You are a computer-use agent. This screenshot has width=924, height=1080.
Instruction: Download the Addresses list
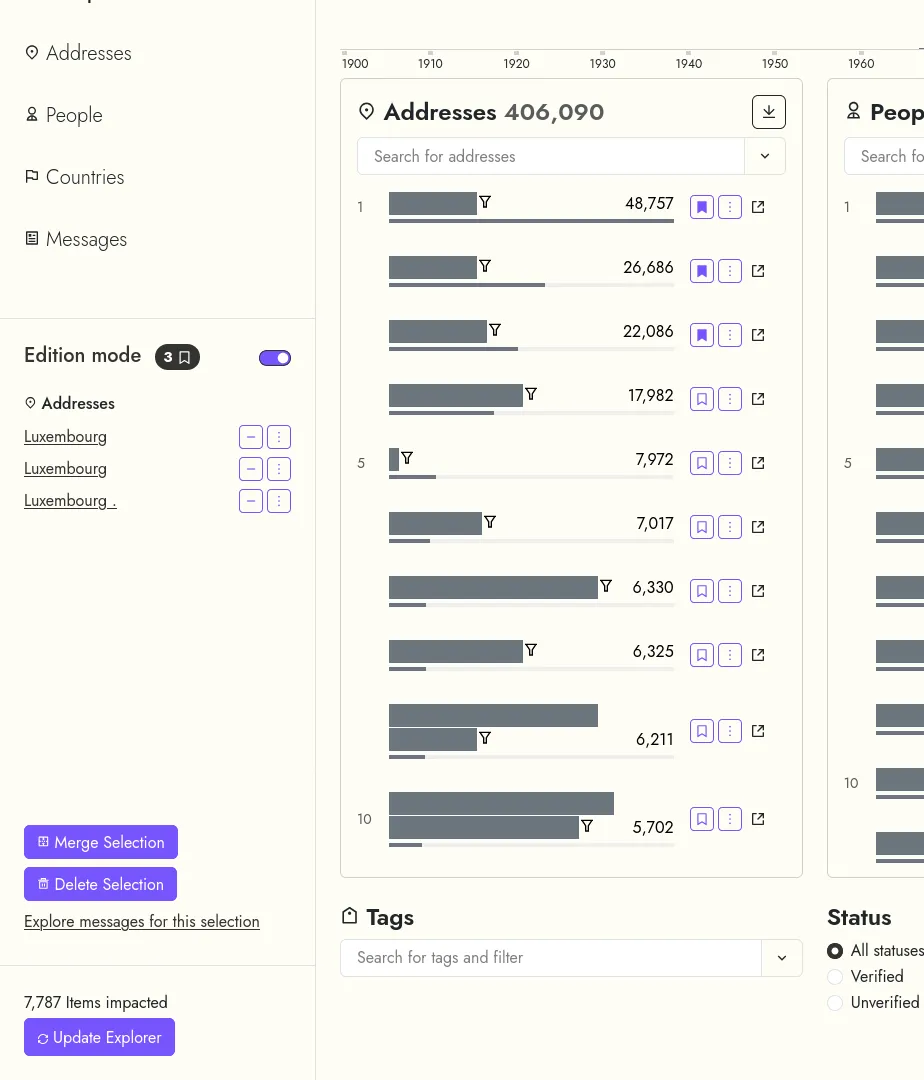(768, 112)
